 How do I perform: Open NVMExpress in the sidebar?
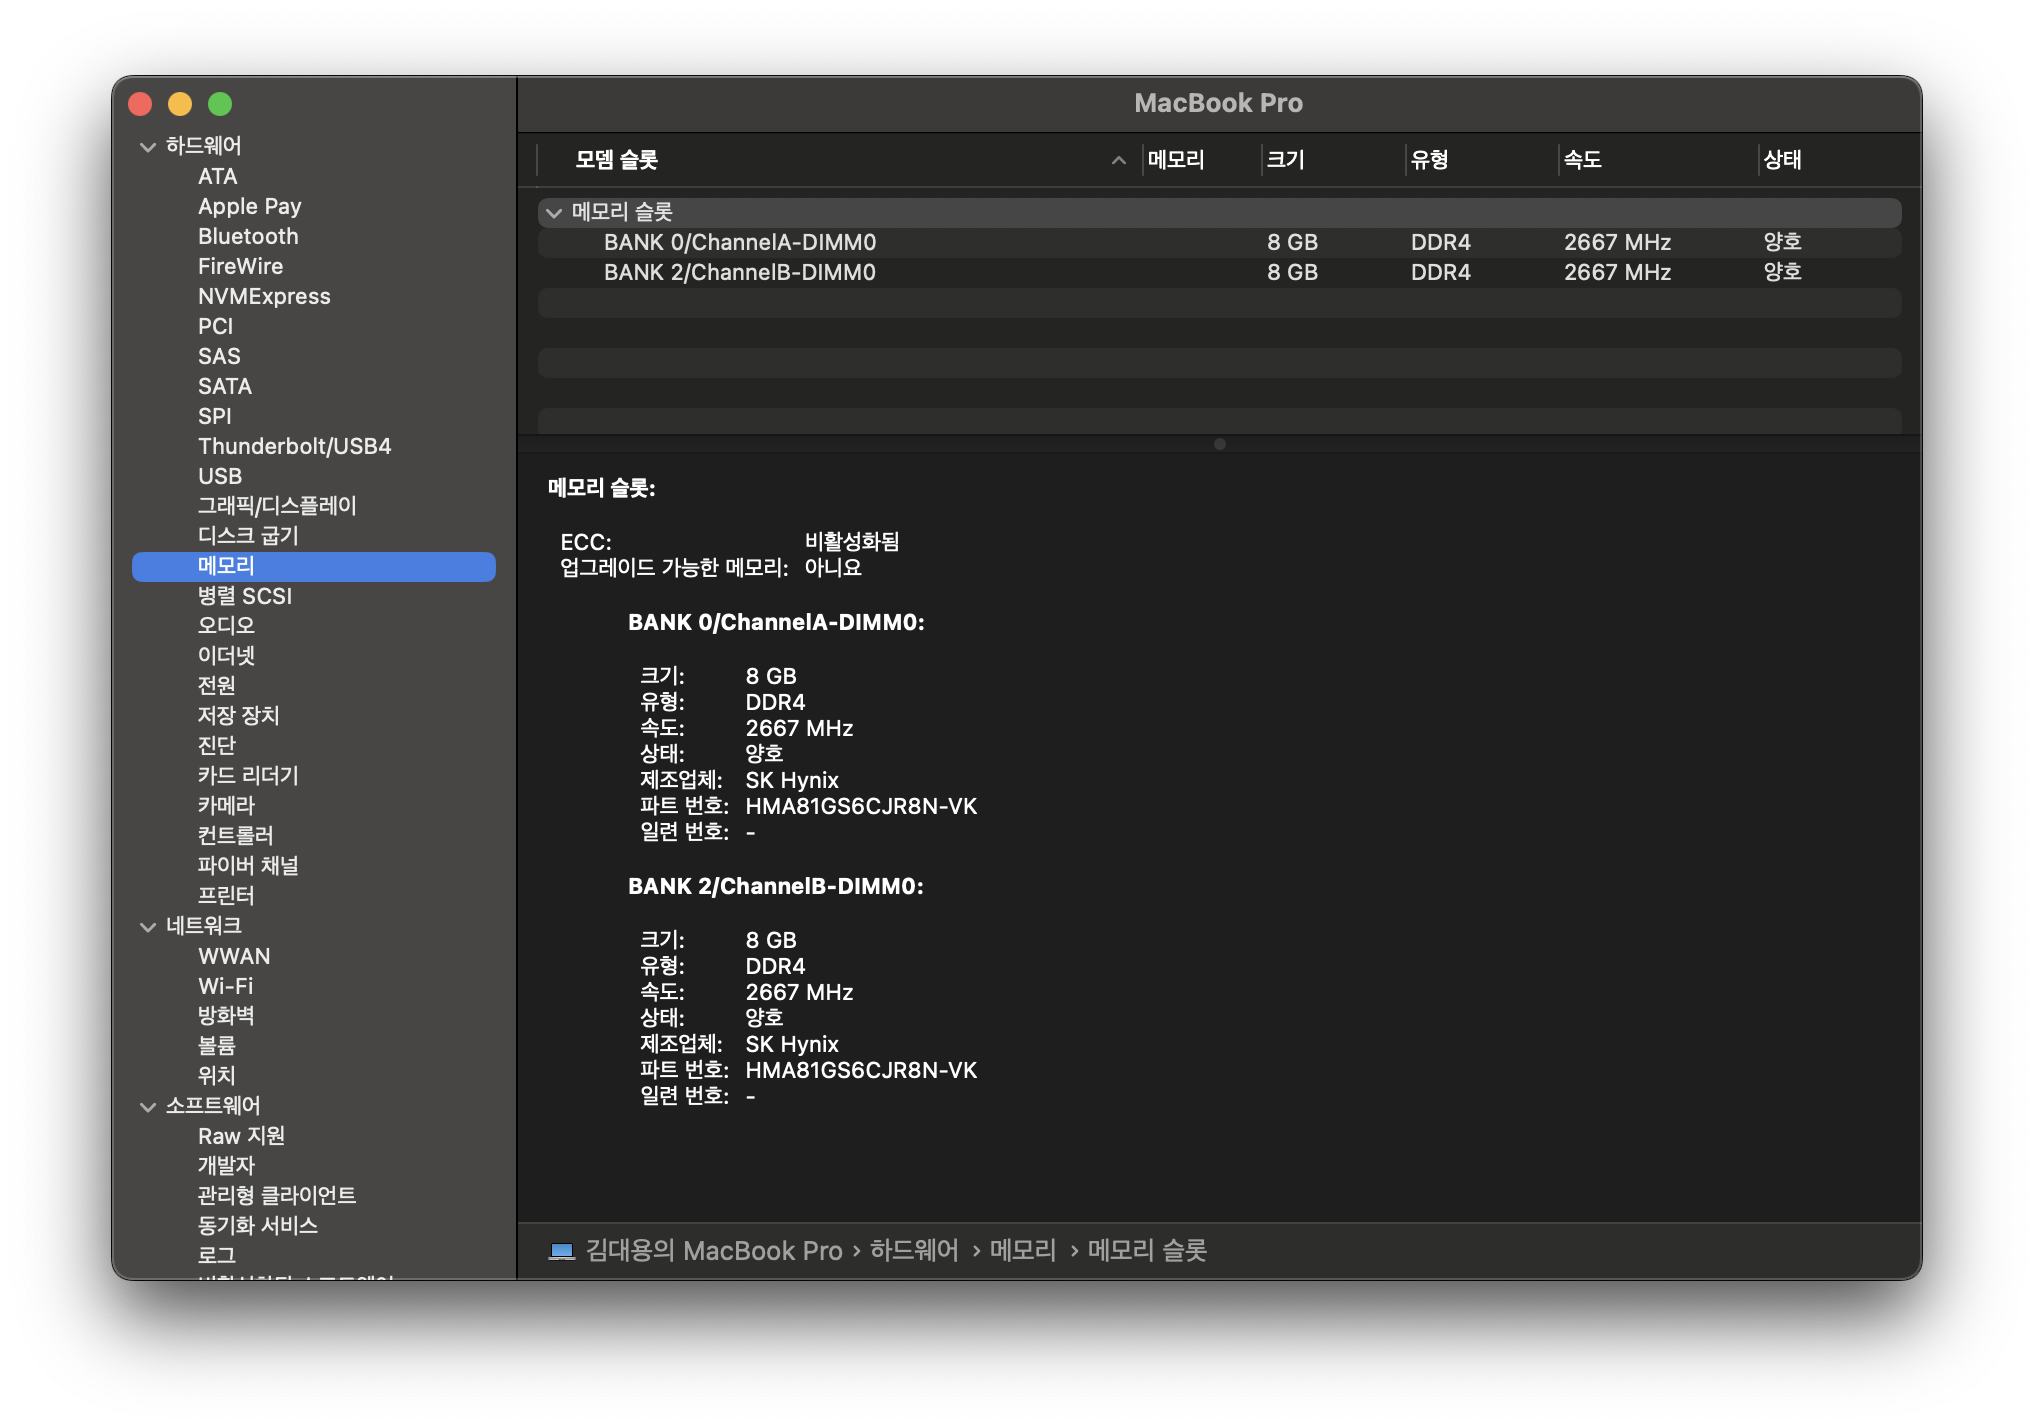tap(264, 297)
